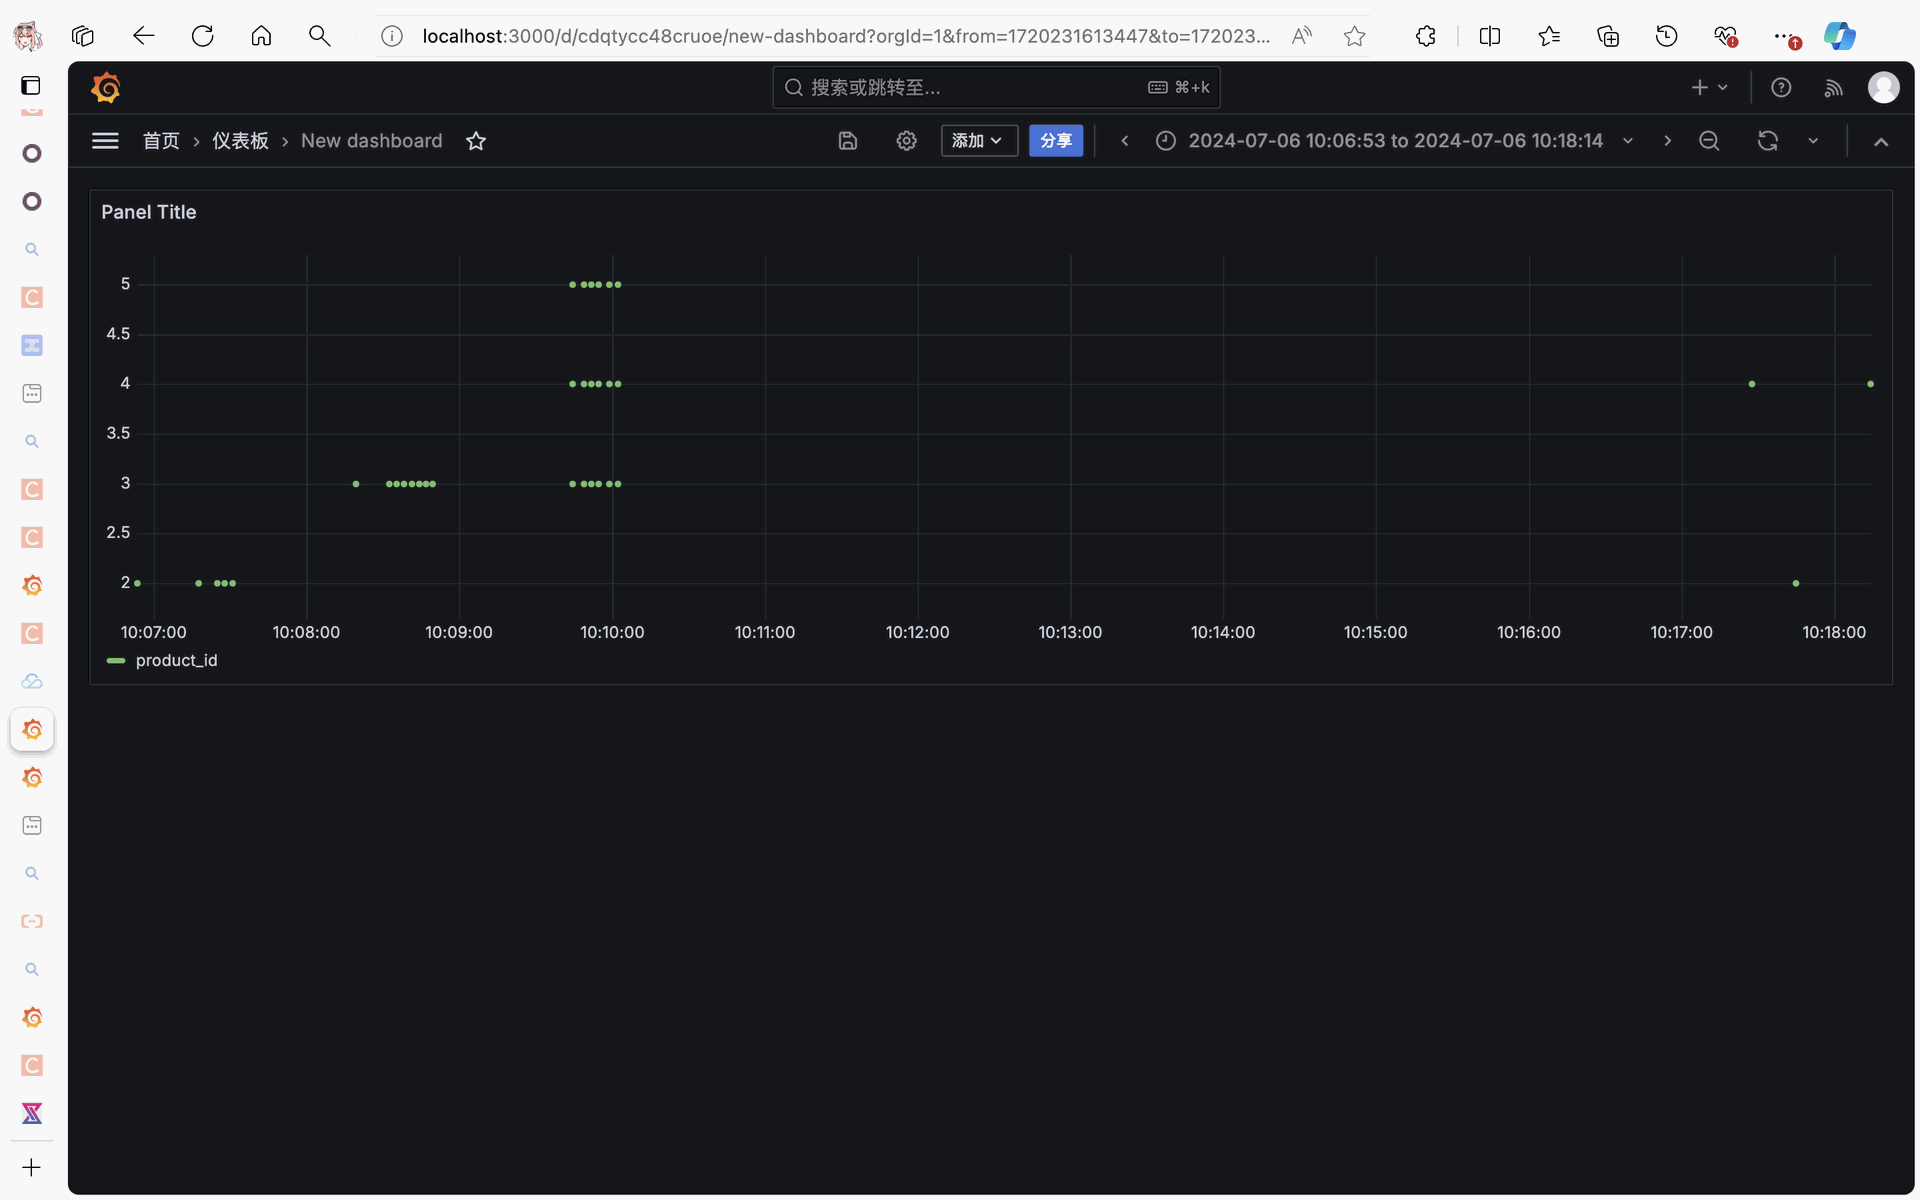The image size is (1920, 1200).
Task: Click the 10:18:00 axis label
Action: pos(1834,632)
